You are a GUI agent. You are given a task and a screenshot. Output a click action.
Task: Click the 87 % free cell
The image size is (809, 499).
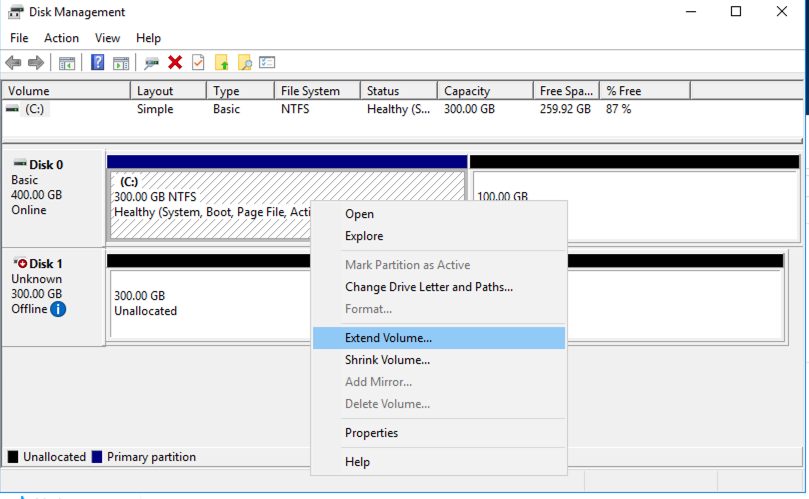point(618,109)
